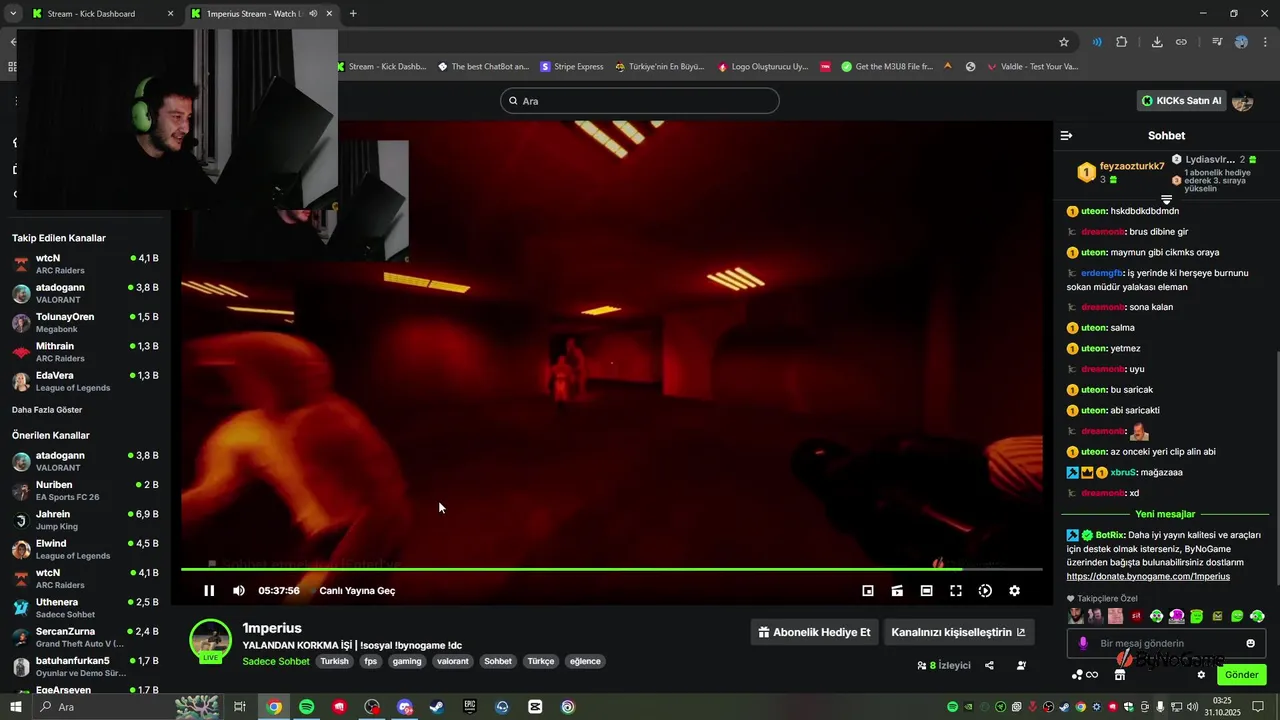Viewport: 1280px width, 720px height.
Task: Mute the stream volume
Action: 239,591
